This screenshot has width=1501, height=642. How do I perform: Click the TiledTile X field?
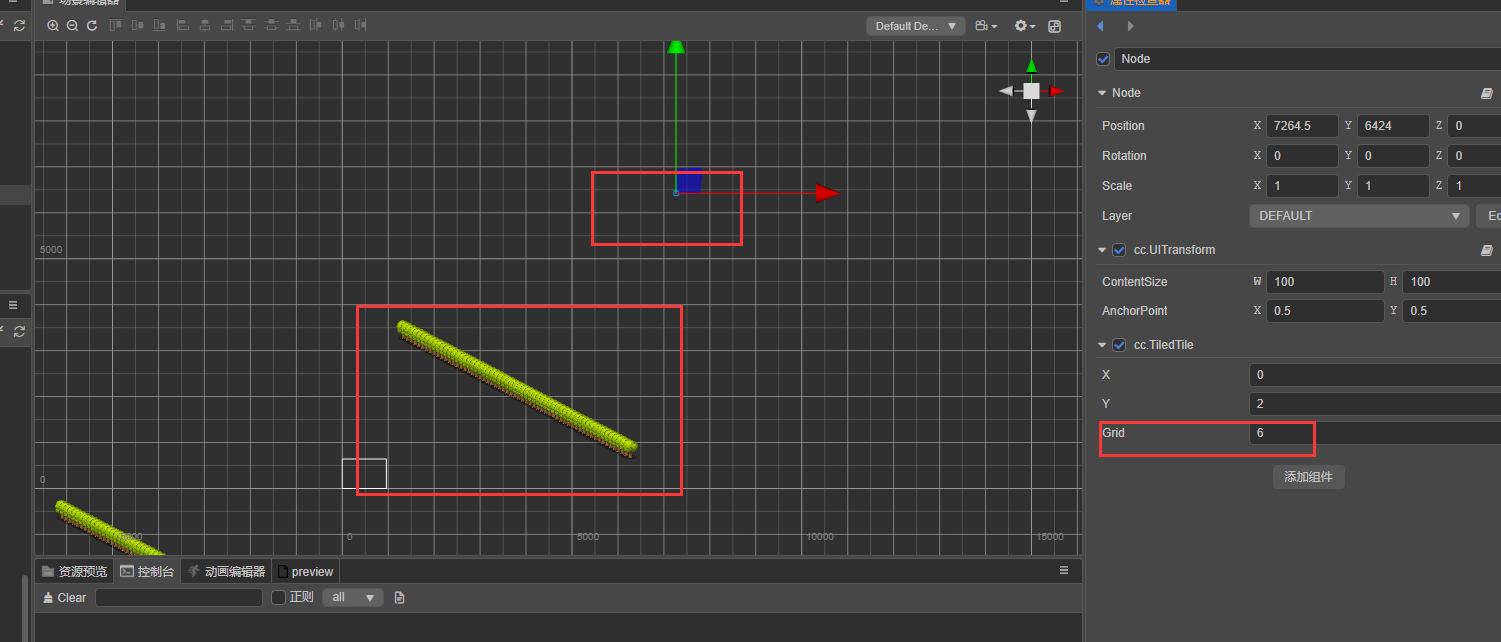tap(1375, 375)
